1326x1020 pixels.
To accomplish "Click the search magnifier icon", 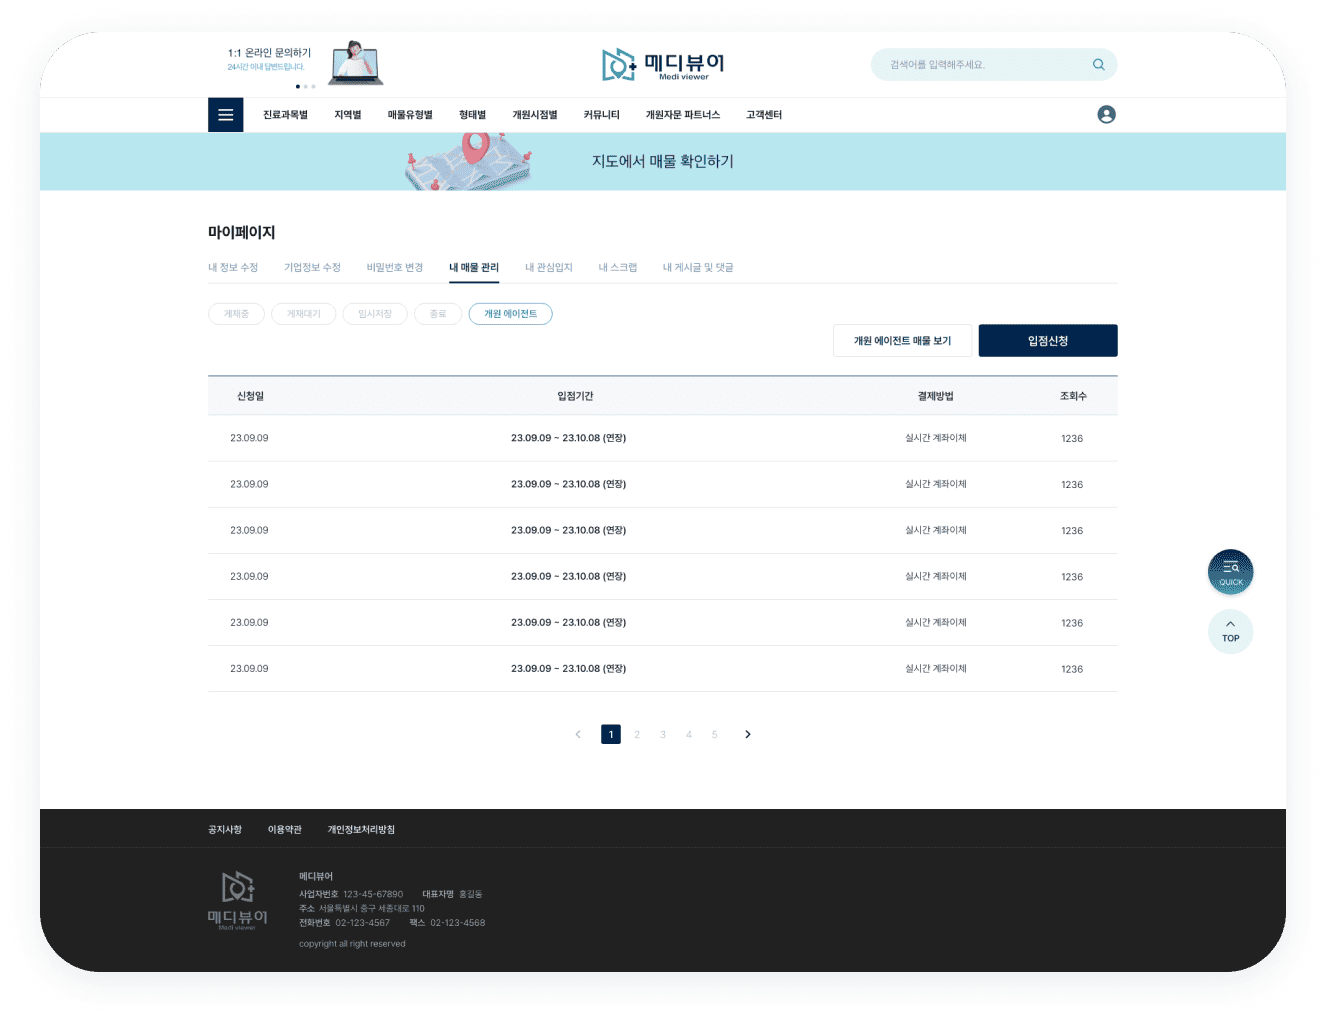I will click(x=1098, y=65).
